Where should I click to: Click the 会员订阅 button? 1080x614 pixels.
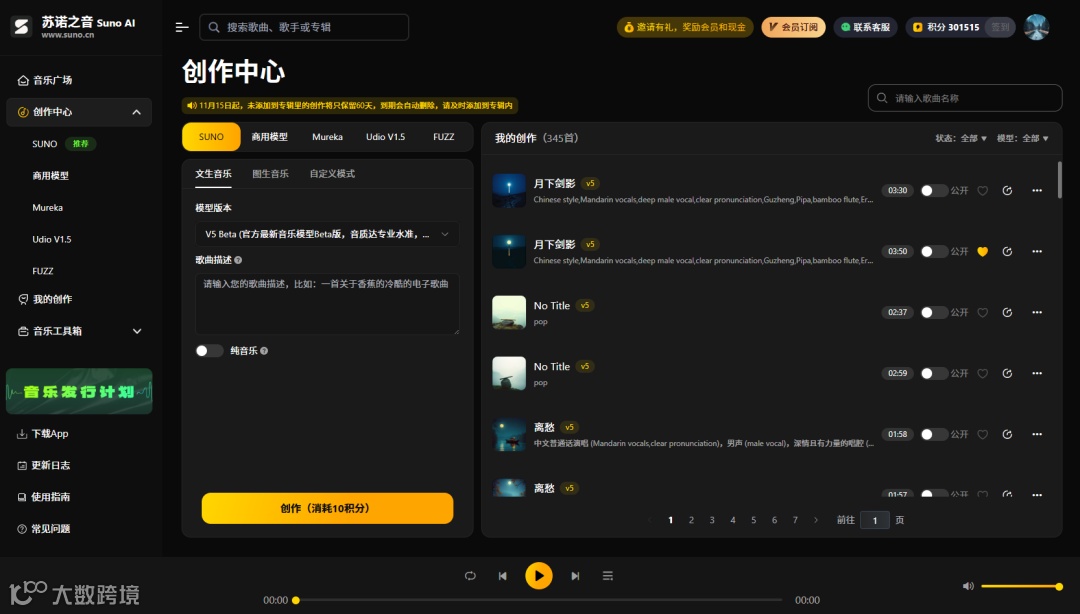tap(793, 27)
